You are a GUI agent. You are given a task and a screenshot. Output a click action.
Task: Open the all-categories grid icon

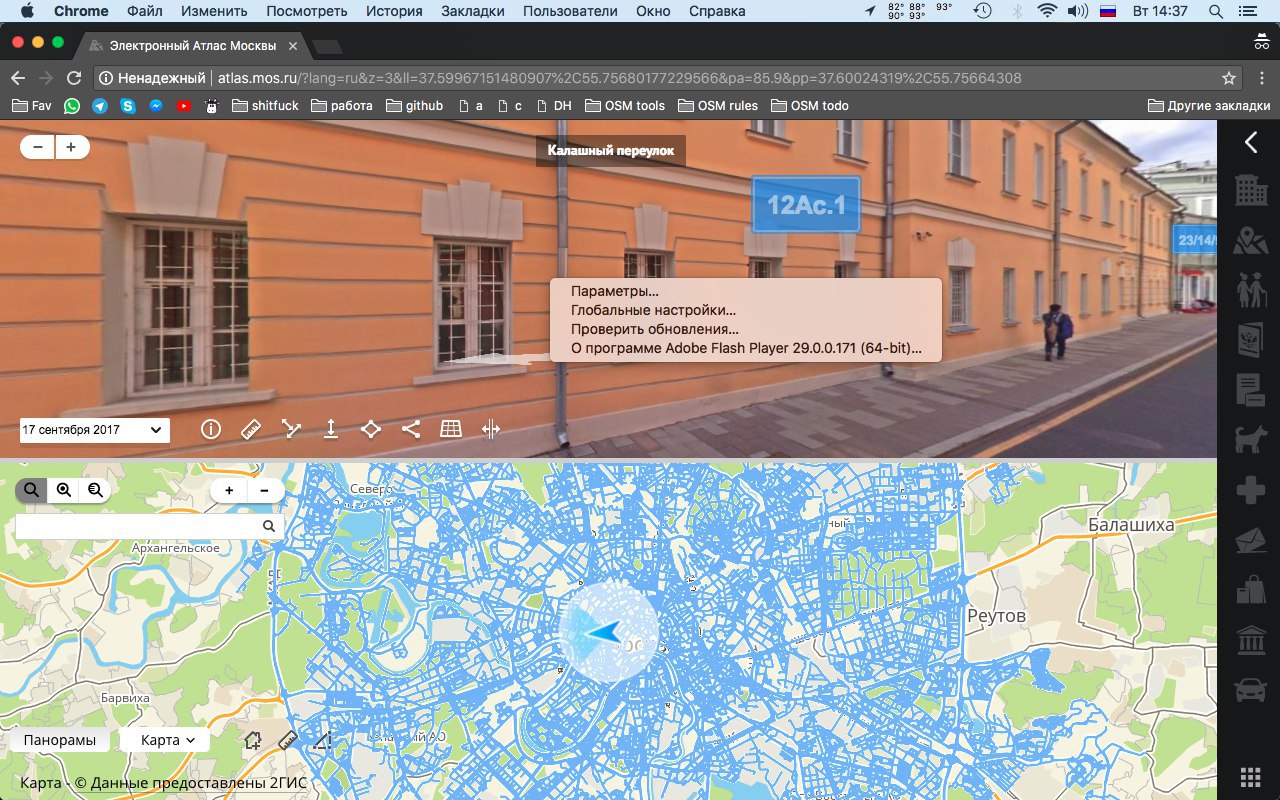(x=1249, y=777)
